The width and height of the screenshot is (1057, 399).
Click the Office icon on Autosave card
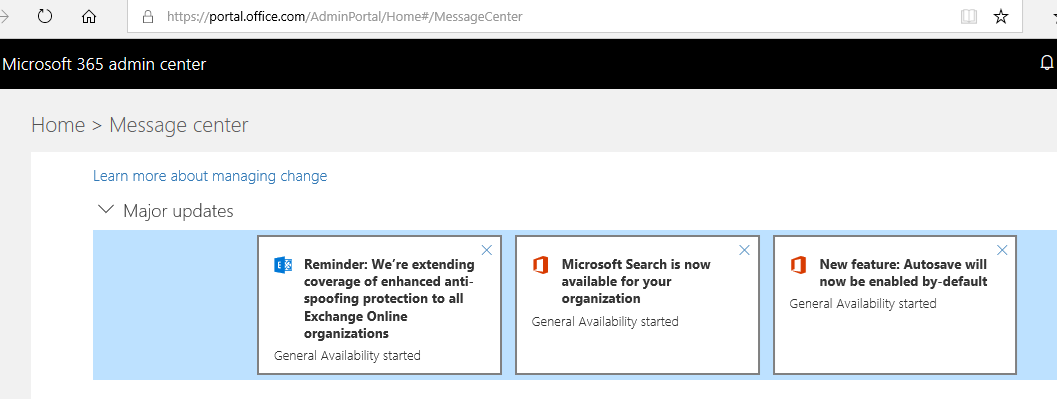click(x=798, y=265)
